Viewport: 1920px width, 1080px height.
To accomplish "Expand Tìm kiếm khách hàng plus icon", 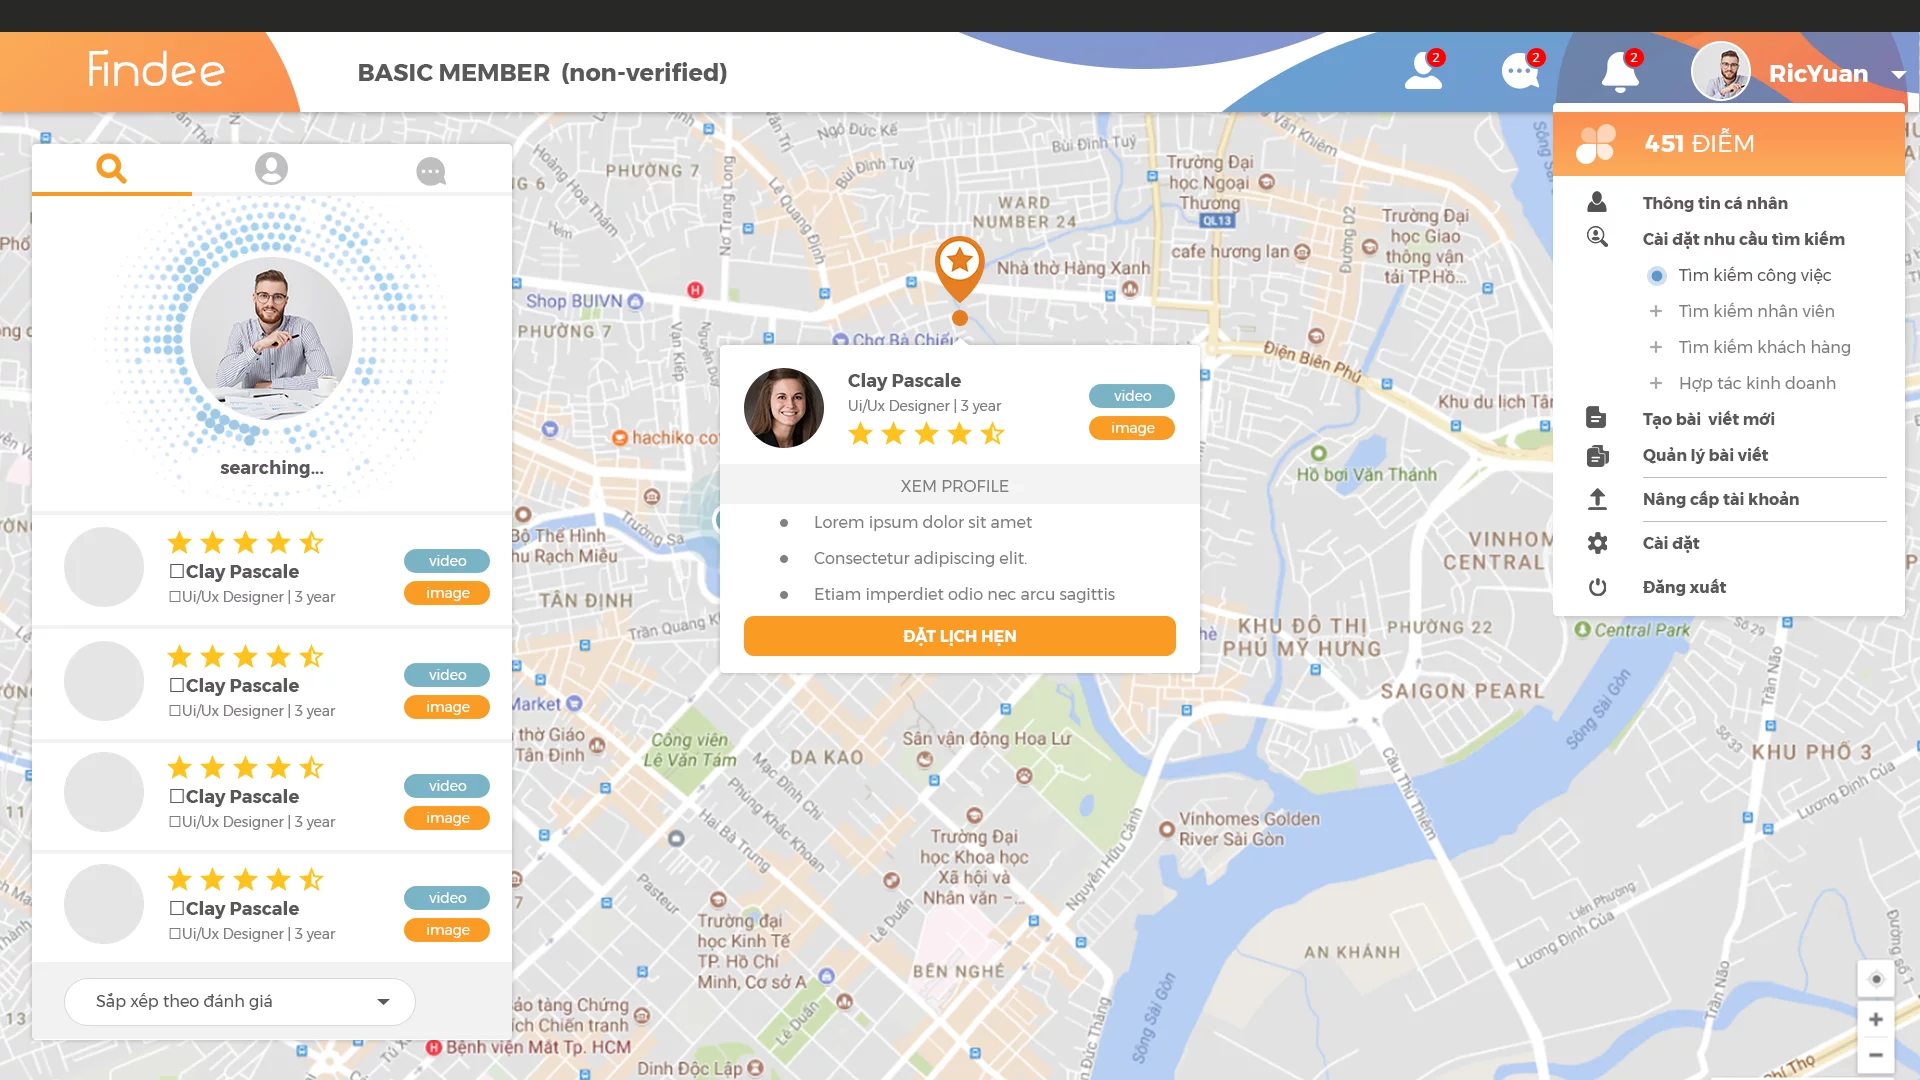I will (1656, 347).
